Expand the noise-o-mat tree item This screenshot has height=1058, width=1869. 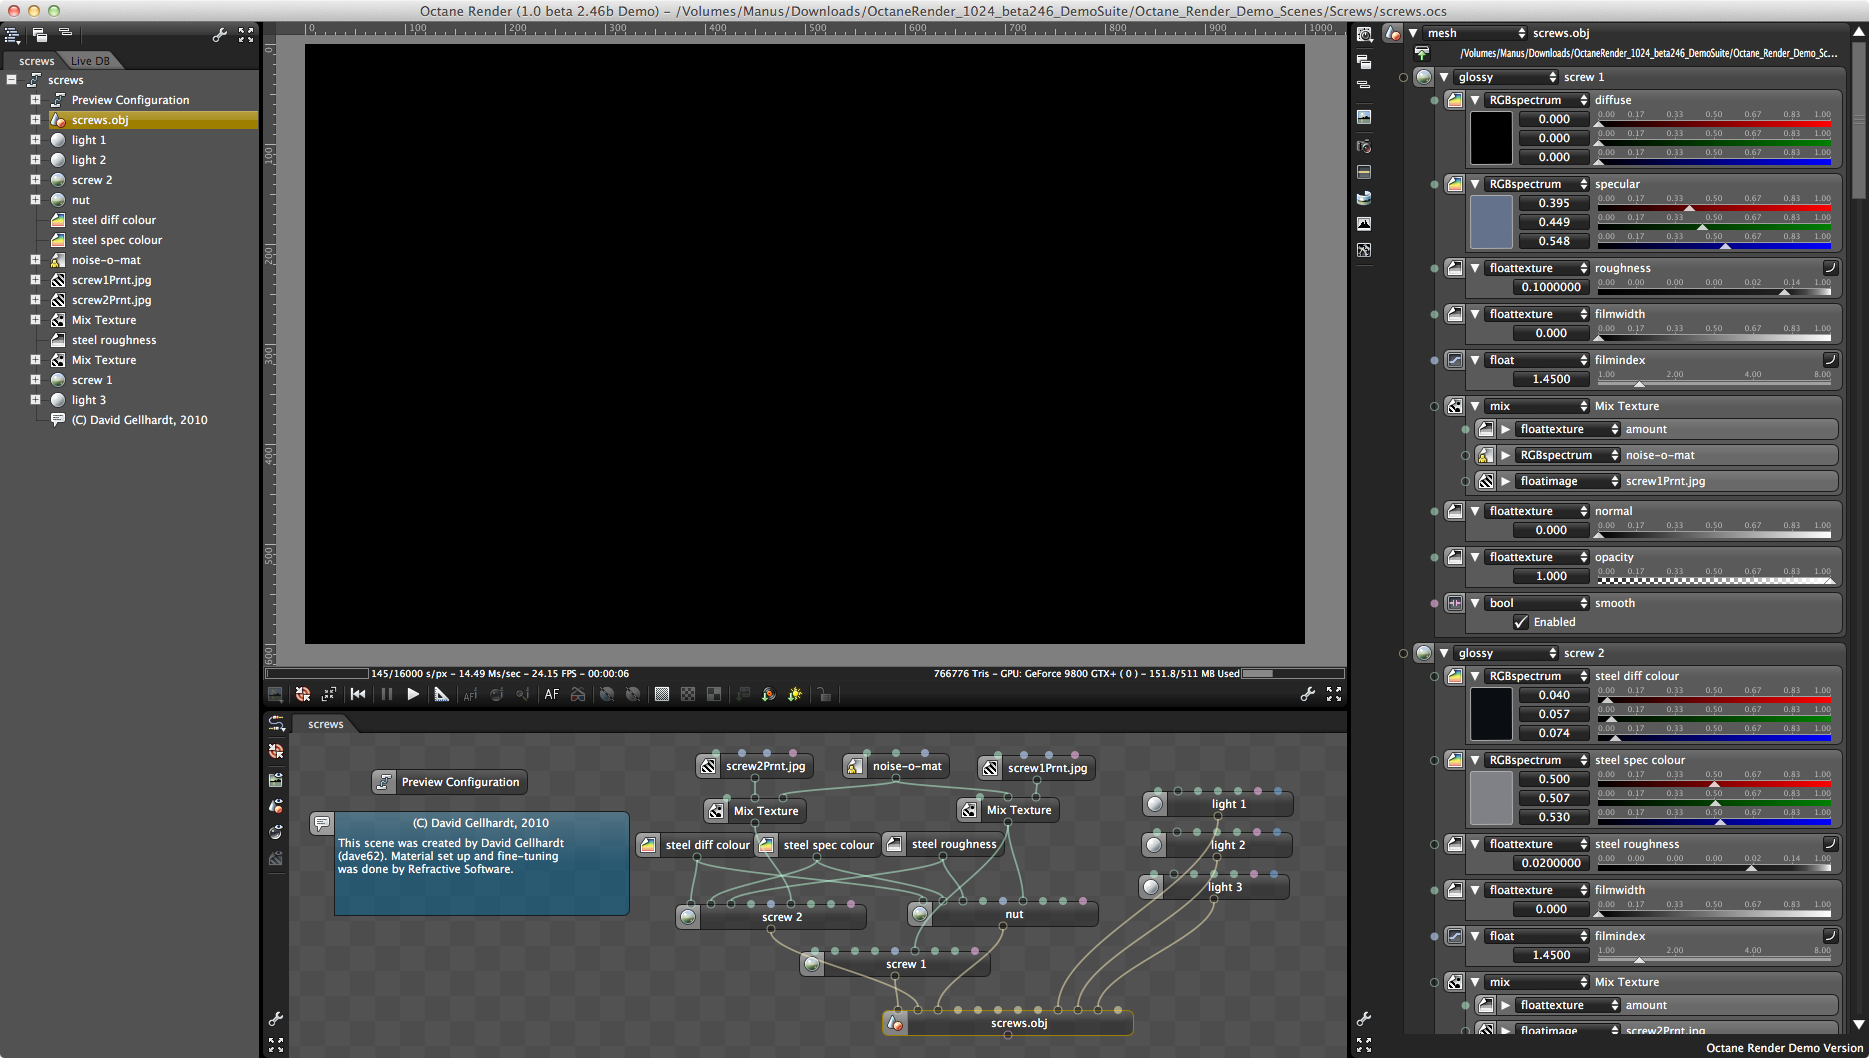click(x=35, y=260)
